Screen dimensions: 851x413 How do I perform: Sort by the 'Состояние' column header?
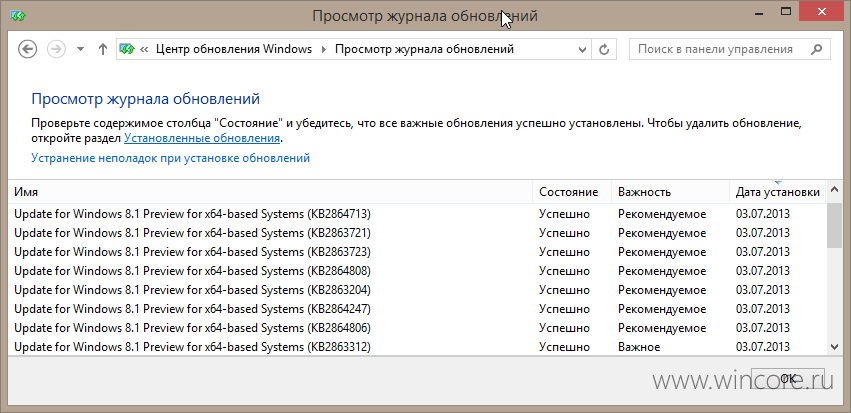click(x=572, y=192)
